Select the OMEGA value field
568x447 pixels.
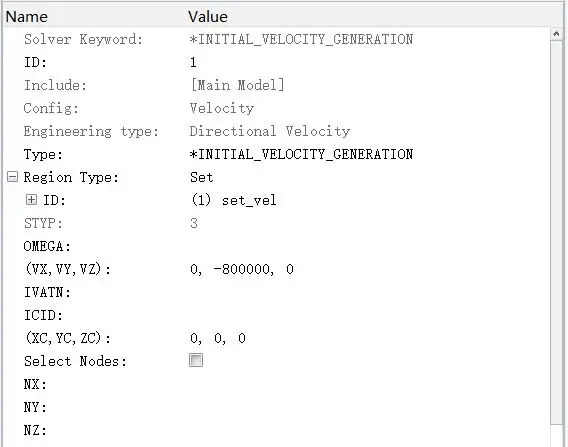(x=368, y=246)
